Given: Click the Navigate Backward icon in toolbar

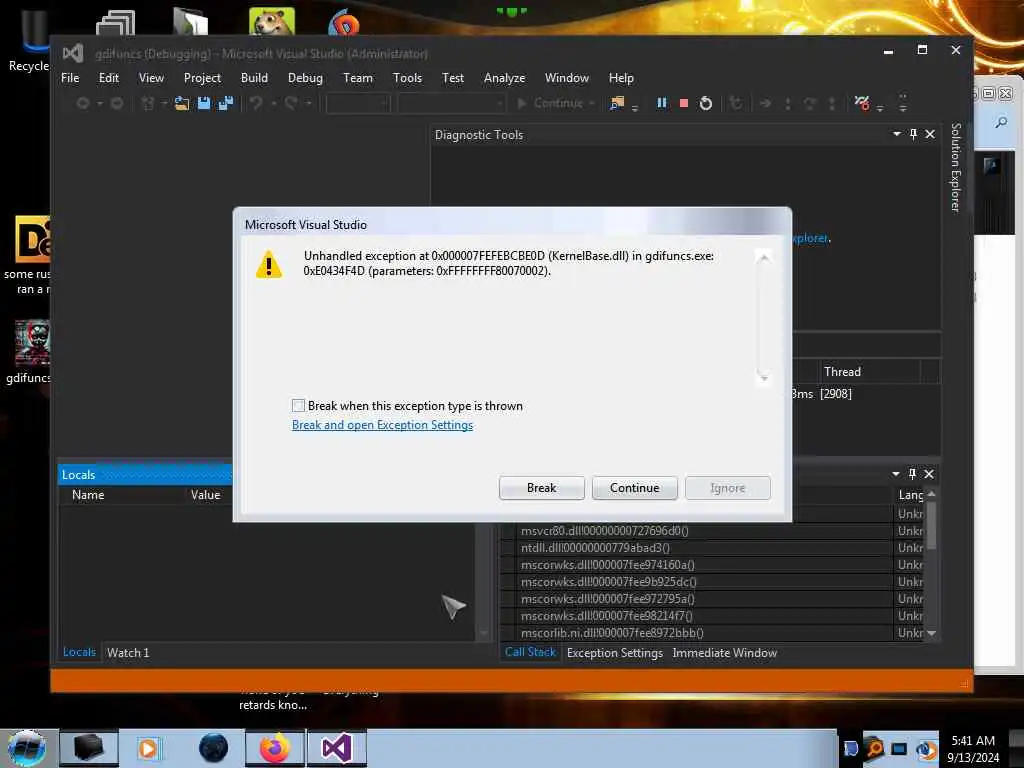Looking at the screenshot, I should tap(83, 103).
